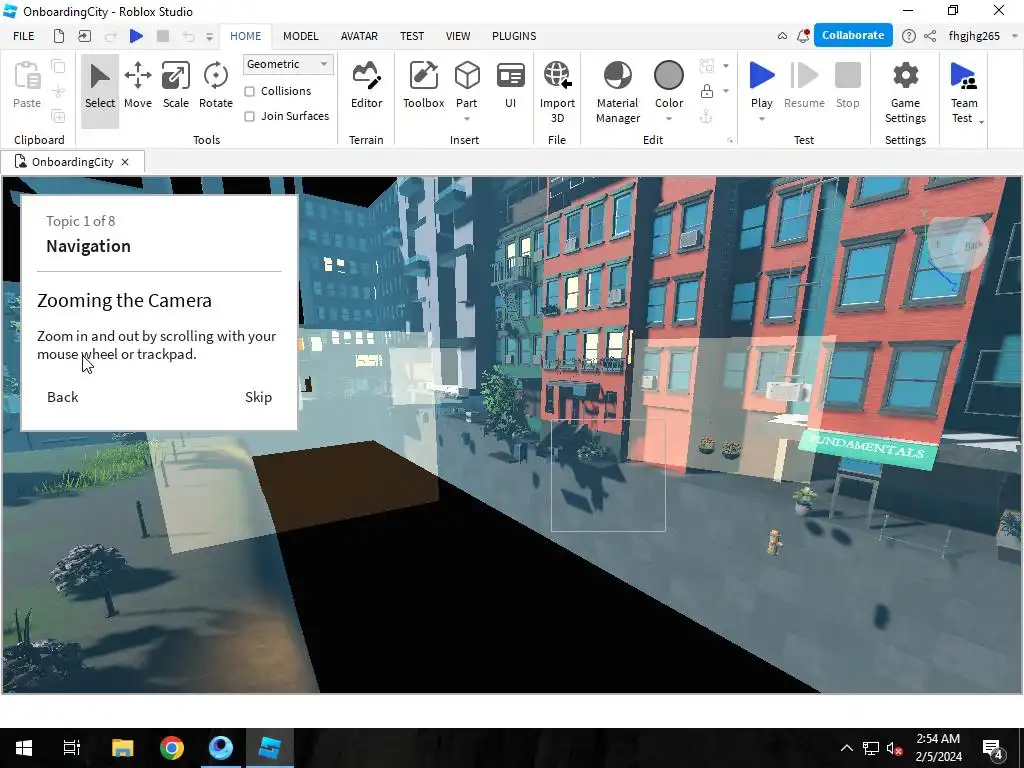
Task: Click the New file icon in quick access bar
Action: pos(59,36)
